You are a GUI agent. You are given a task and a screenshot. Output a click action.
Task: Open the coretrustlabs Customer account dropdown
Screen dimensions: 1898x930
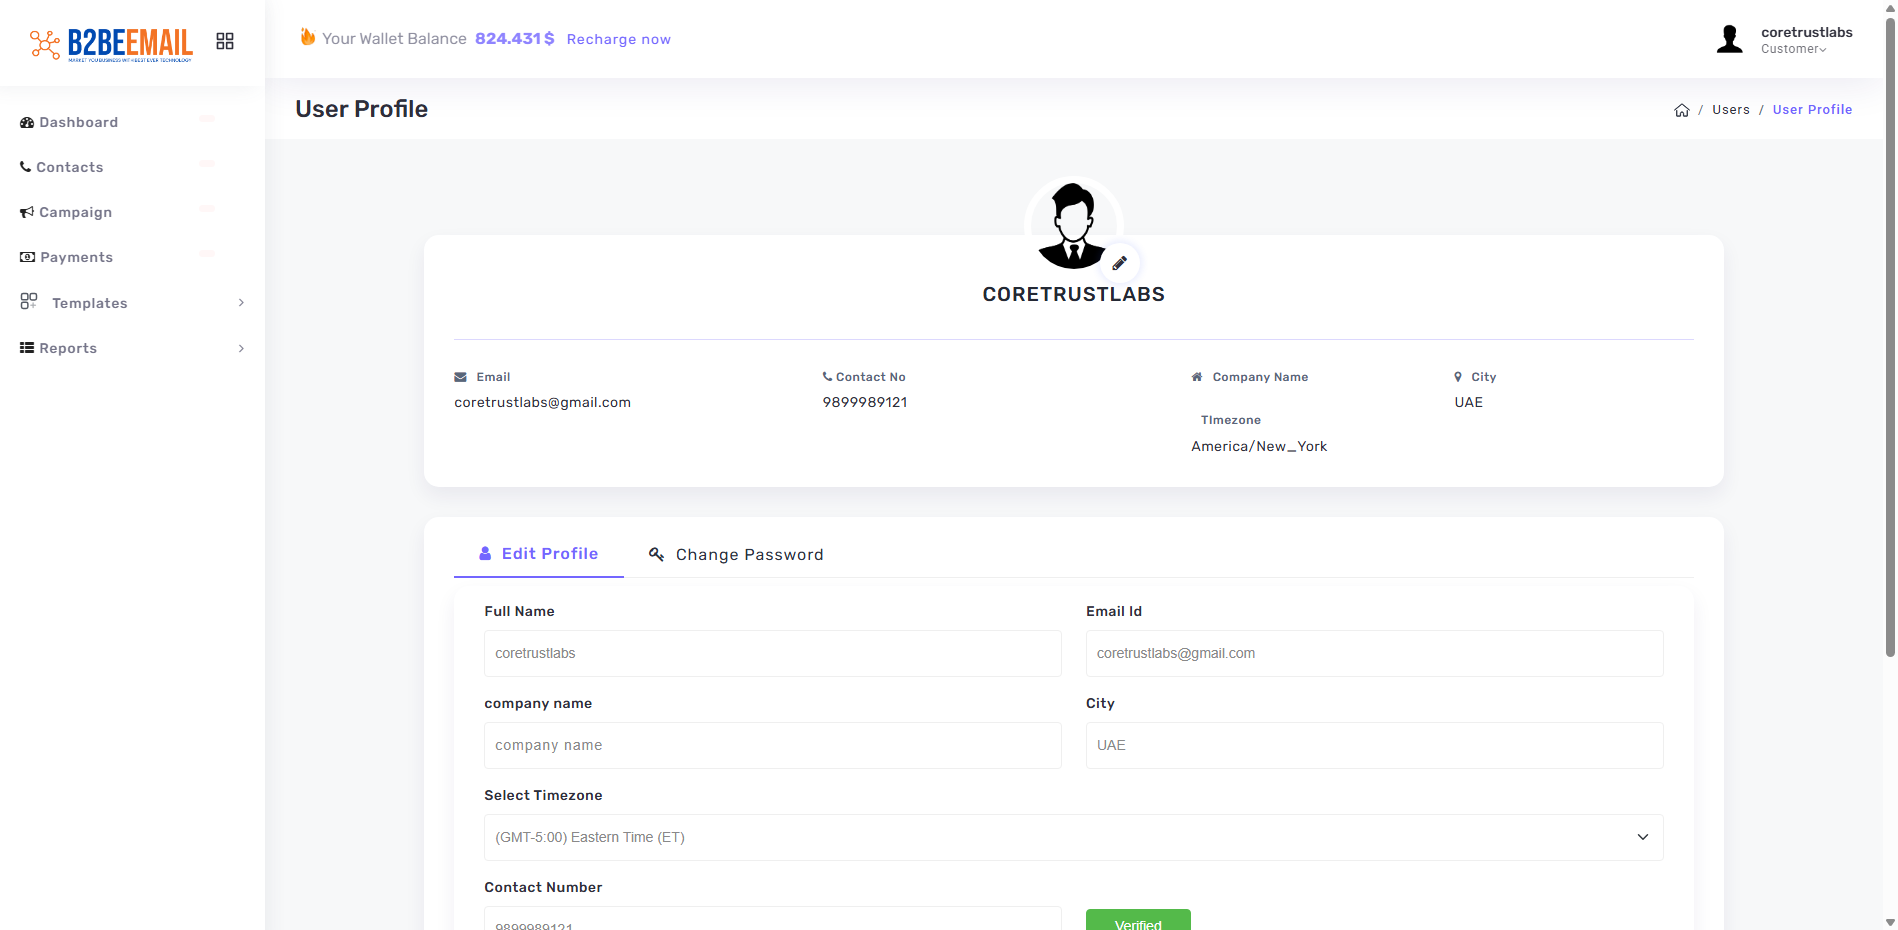1805,40
